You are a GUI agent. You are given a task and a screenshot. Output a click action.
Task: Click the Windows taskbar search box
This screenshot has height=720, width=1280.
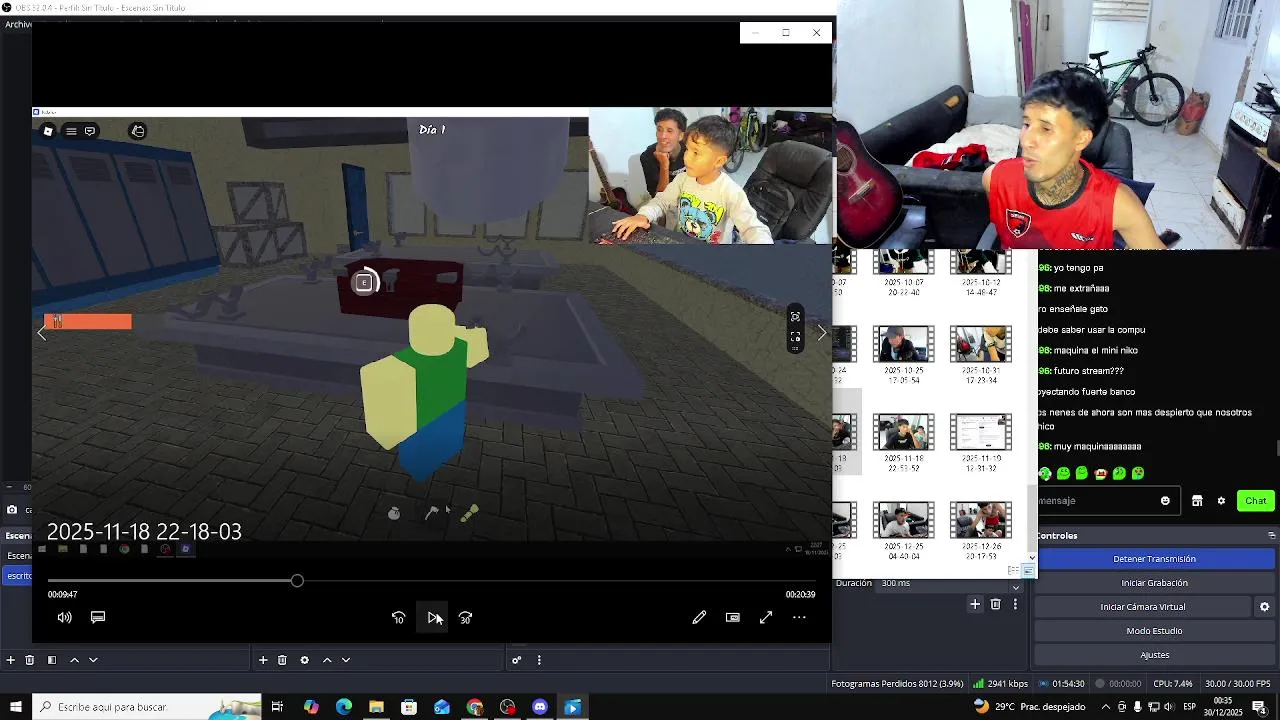[147, 707]
